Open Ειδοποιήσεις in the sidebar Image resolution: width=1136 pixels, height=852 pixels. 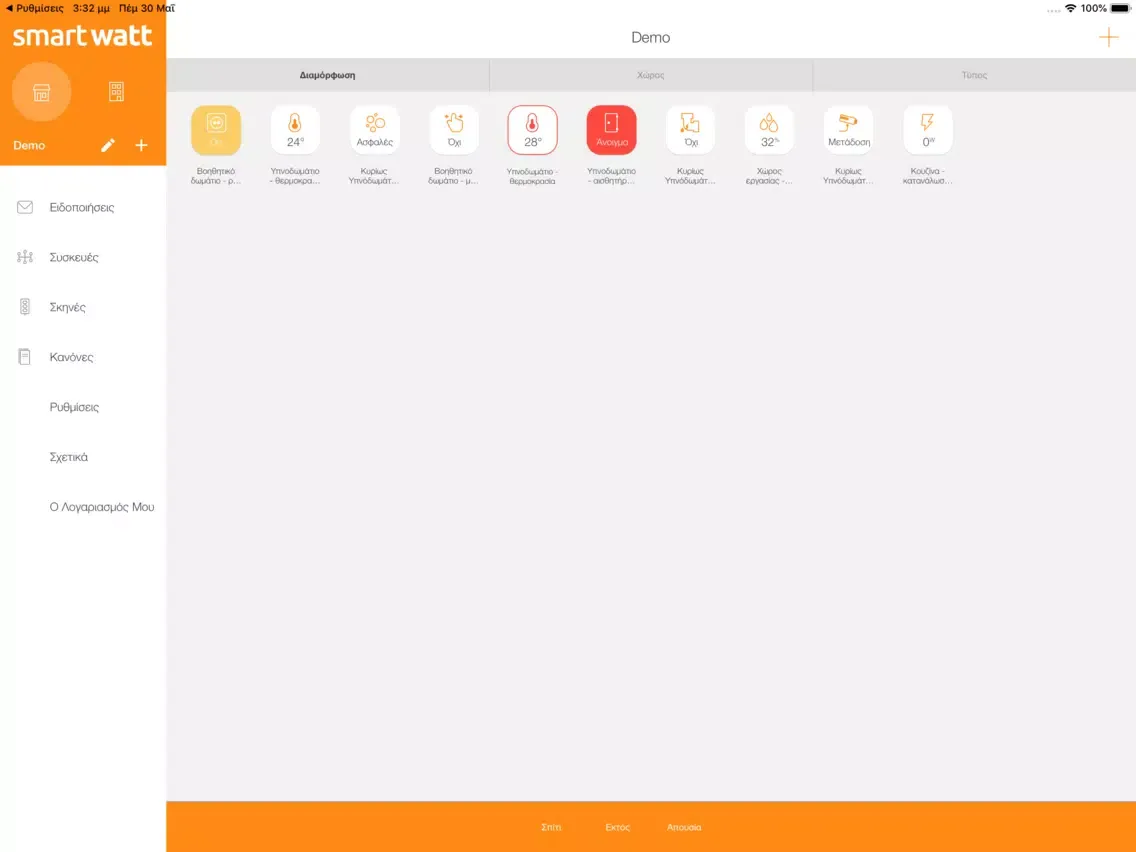[x=83, y=207]
